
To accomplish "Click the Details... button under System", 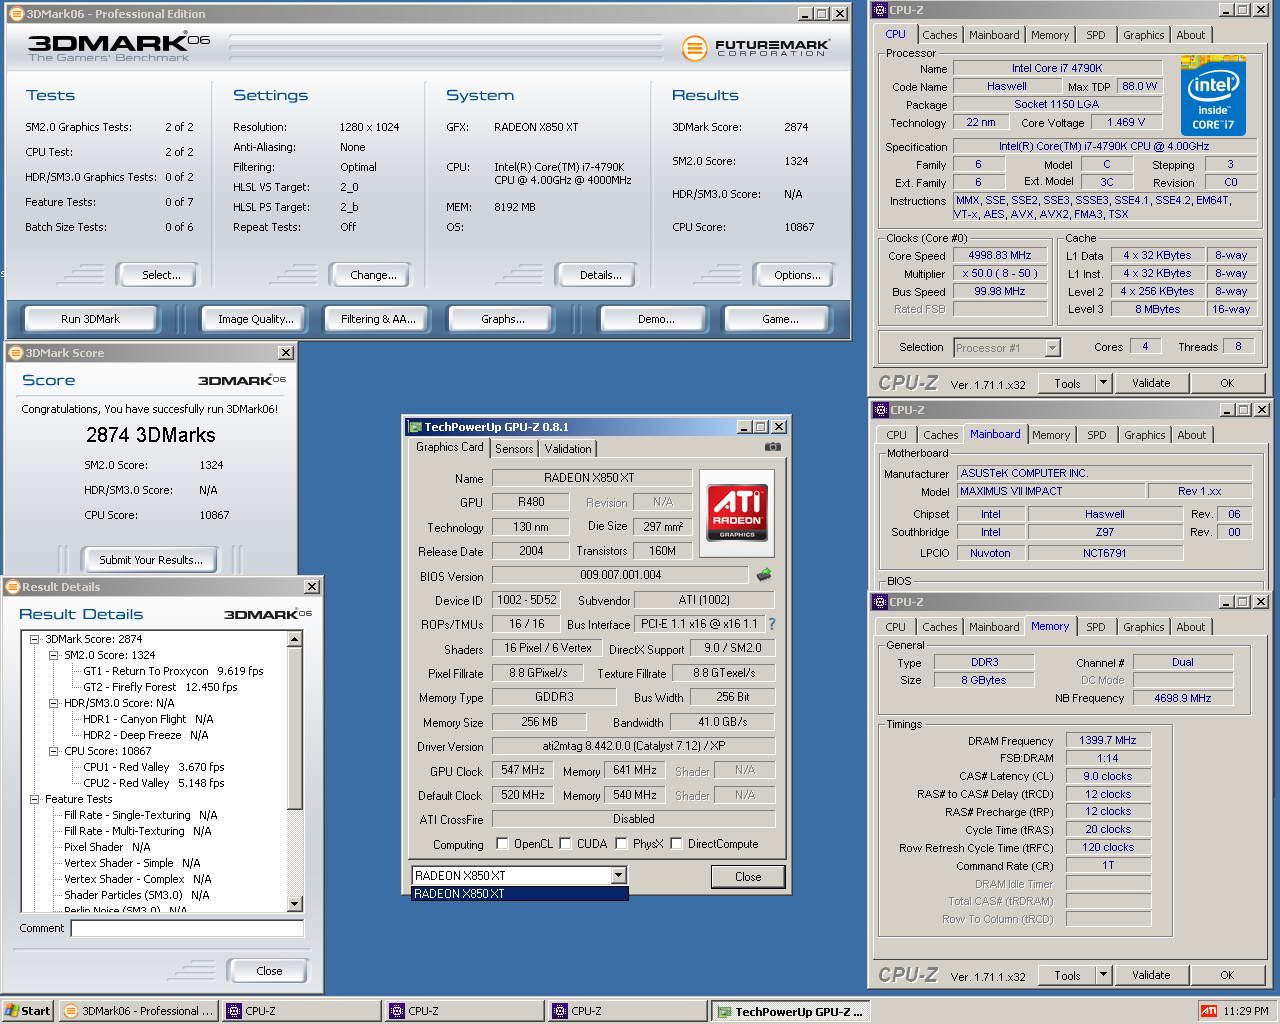I will 600,275.
